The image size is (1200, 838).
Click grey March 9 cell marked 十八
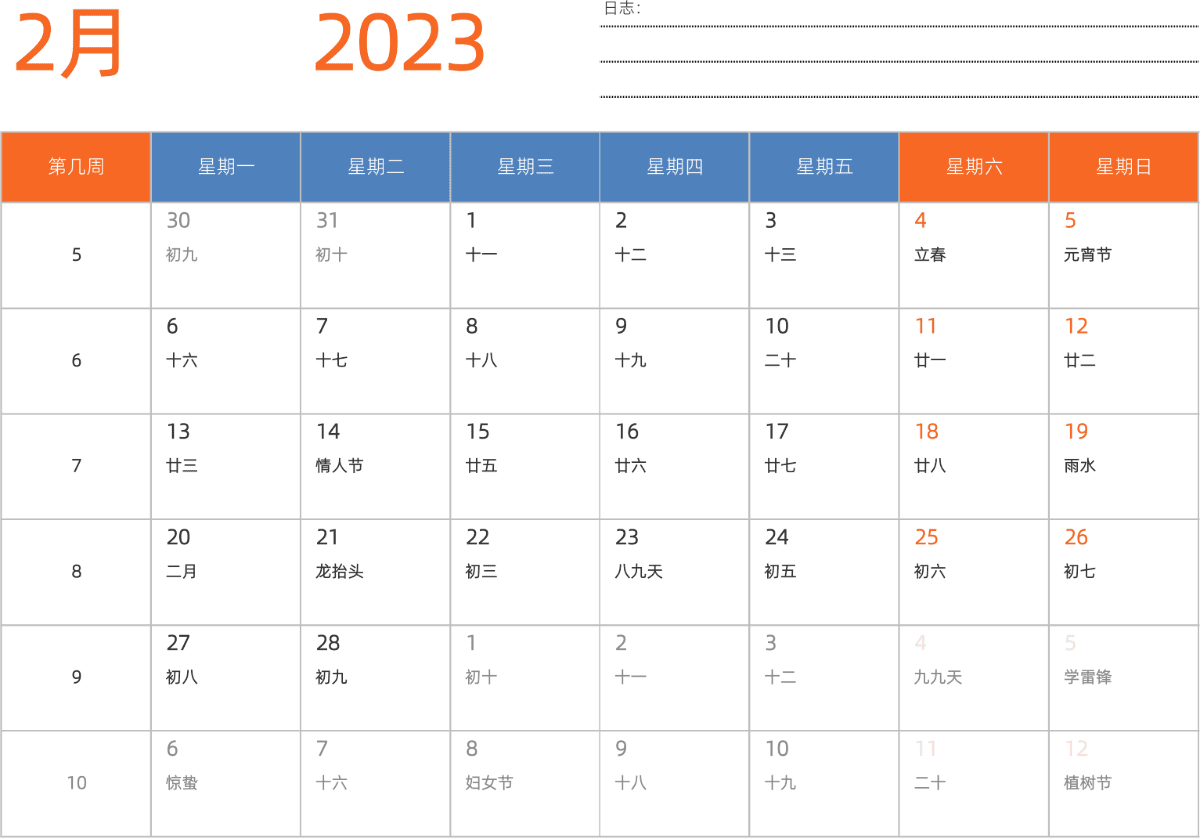(x=675, y=783)
